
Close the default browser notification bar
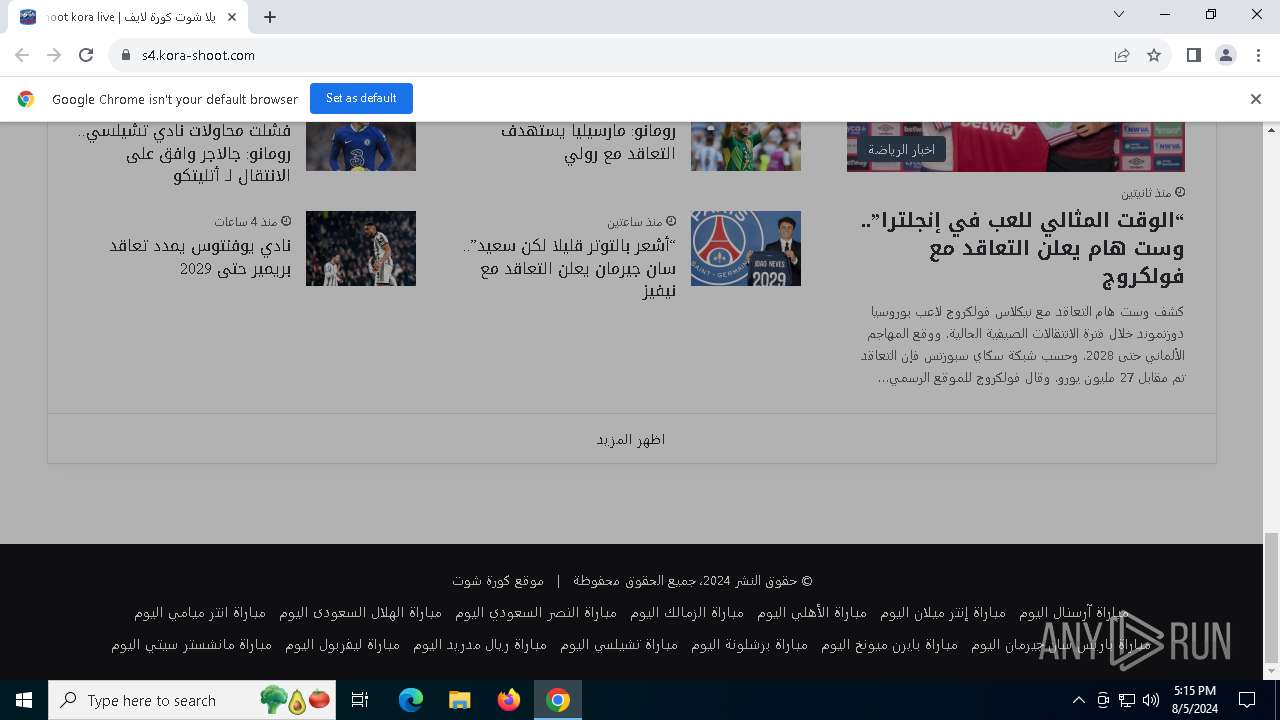point(1255,99)
